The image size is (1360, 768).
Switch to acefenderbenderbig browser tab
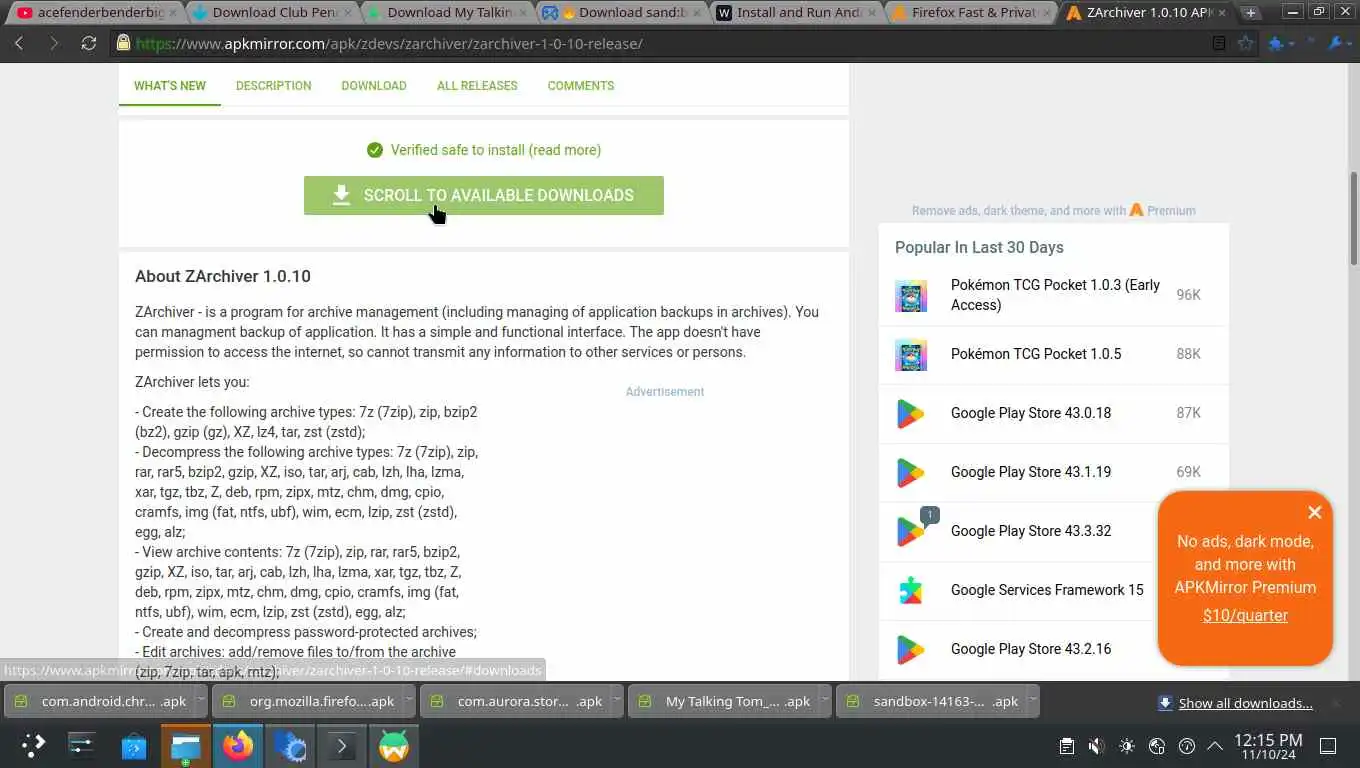tap(95, 13)
